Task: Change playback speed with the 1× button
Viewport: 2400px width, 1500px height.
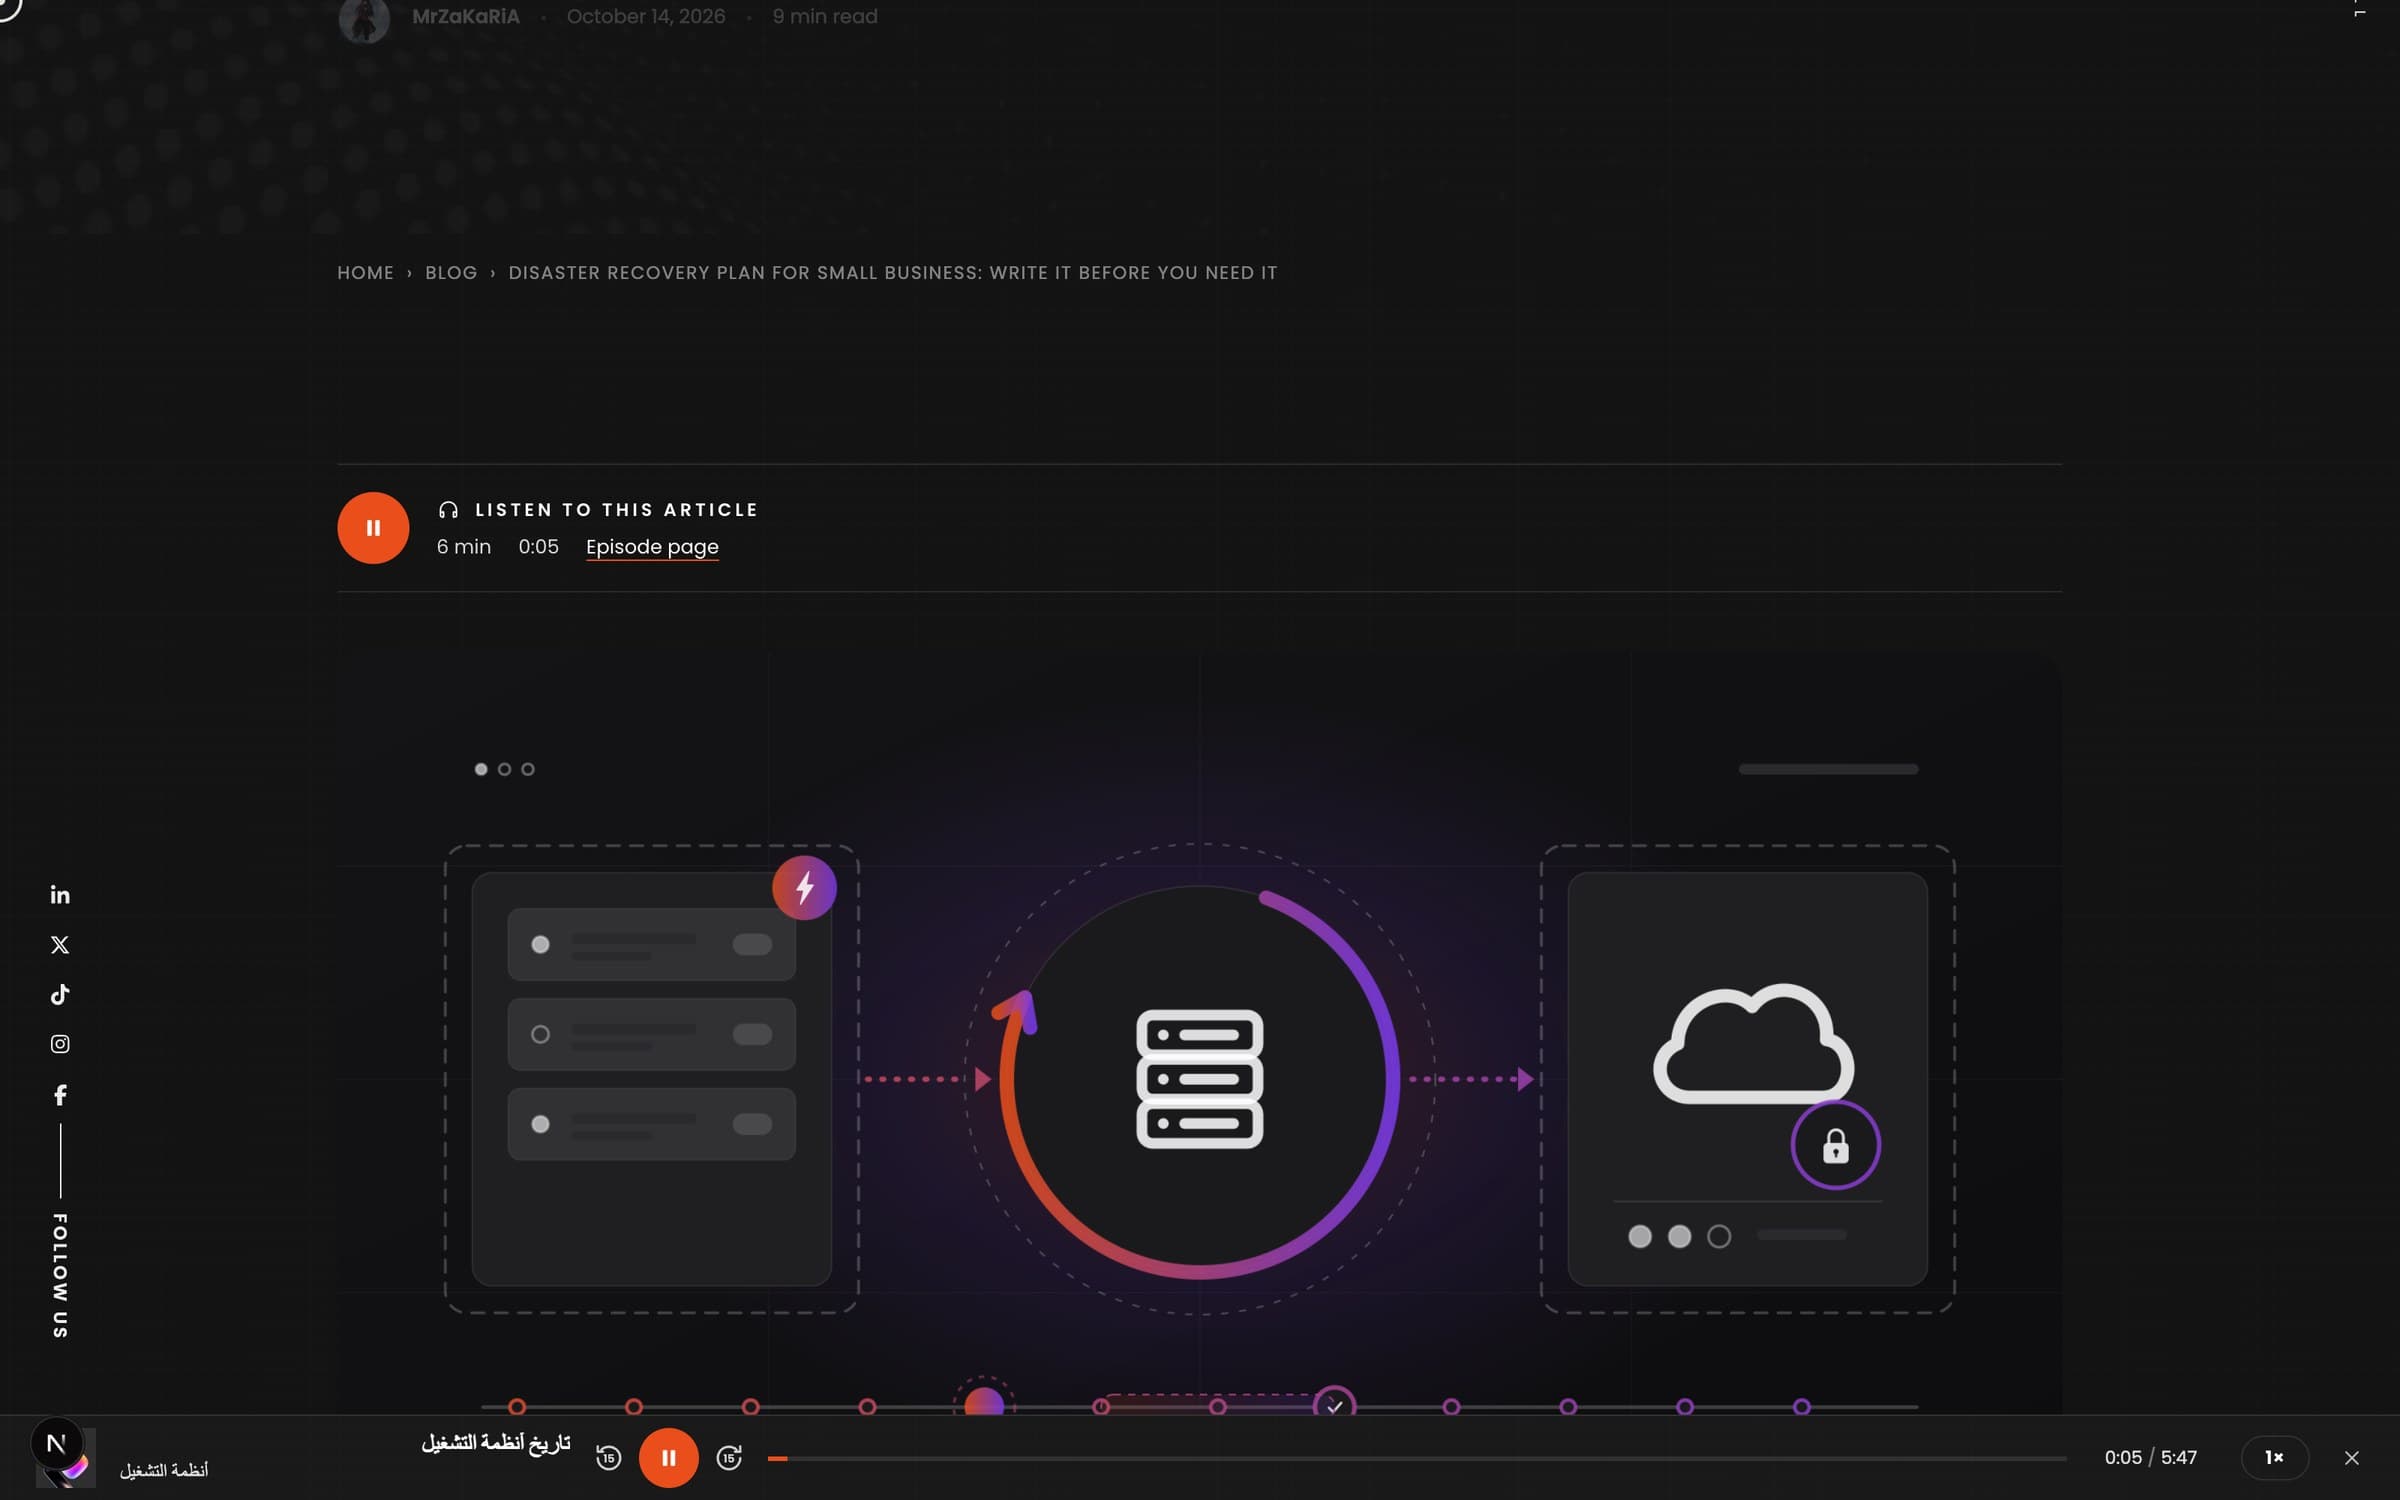Action: coord(2274,1458)
